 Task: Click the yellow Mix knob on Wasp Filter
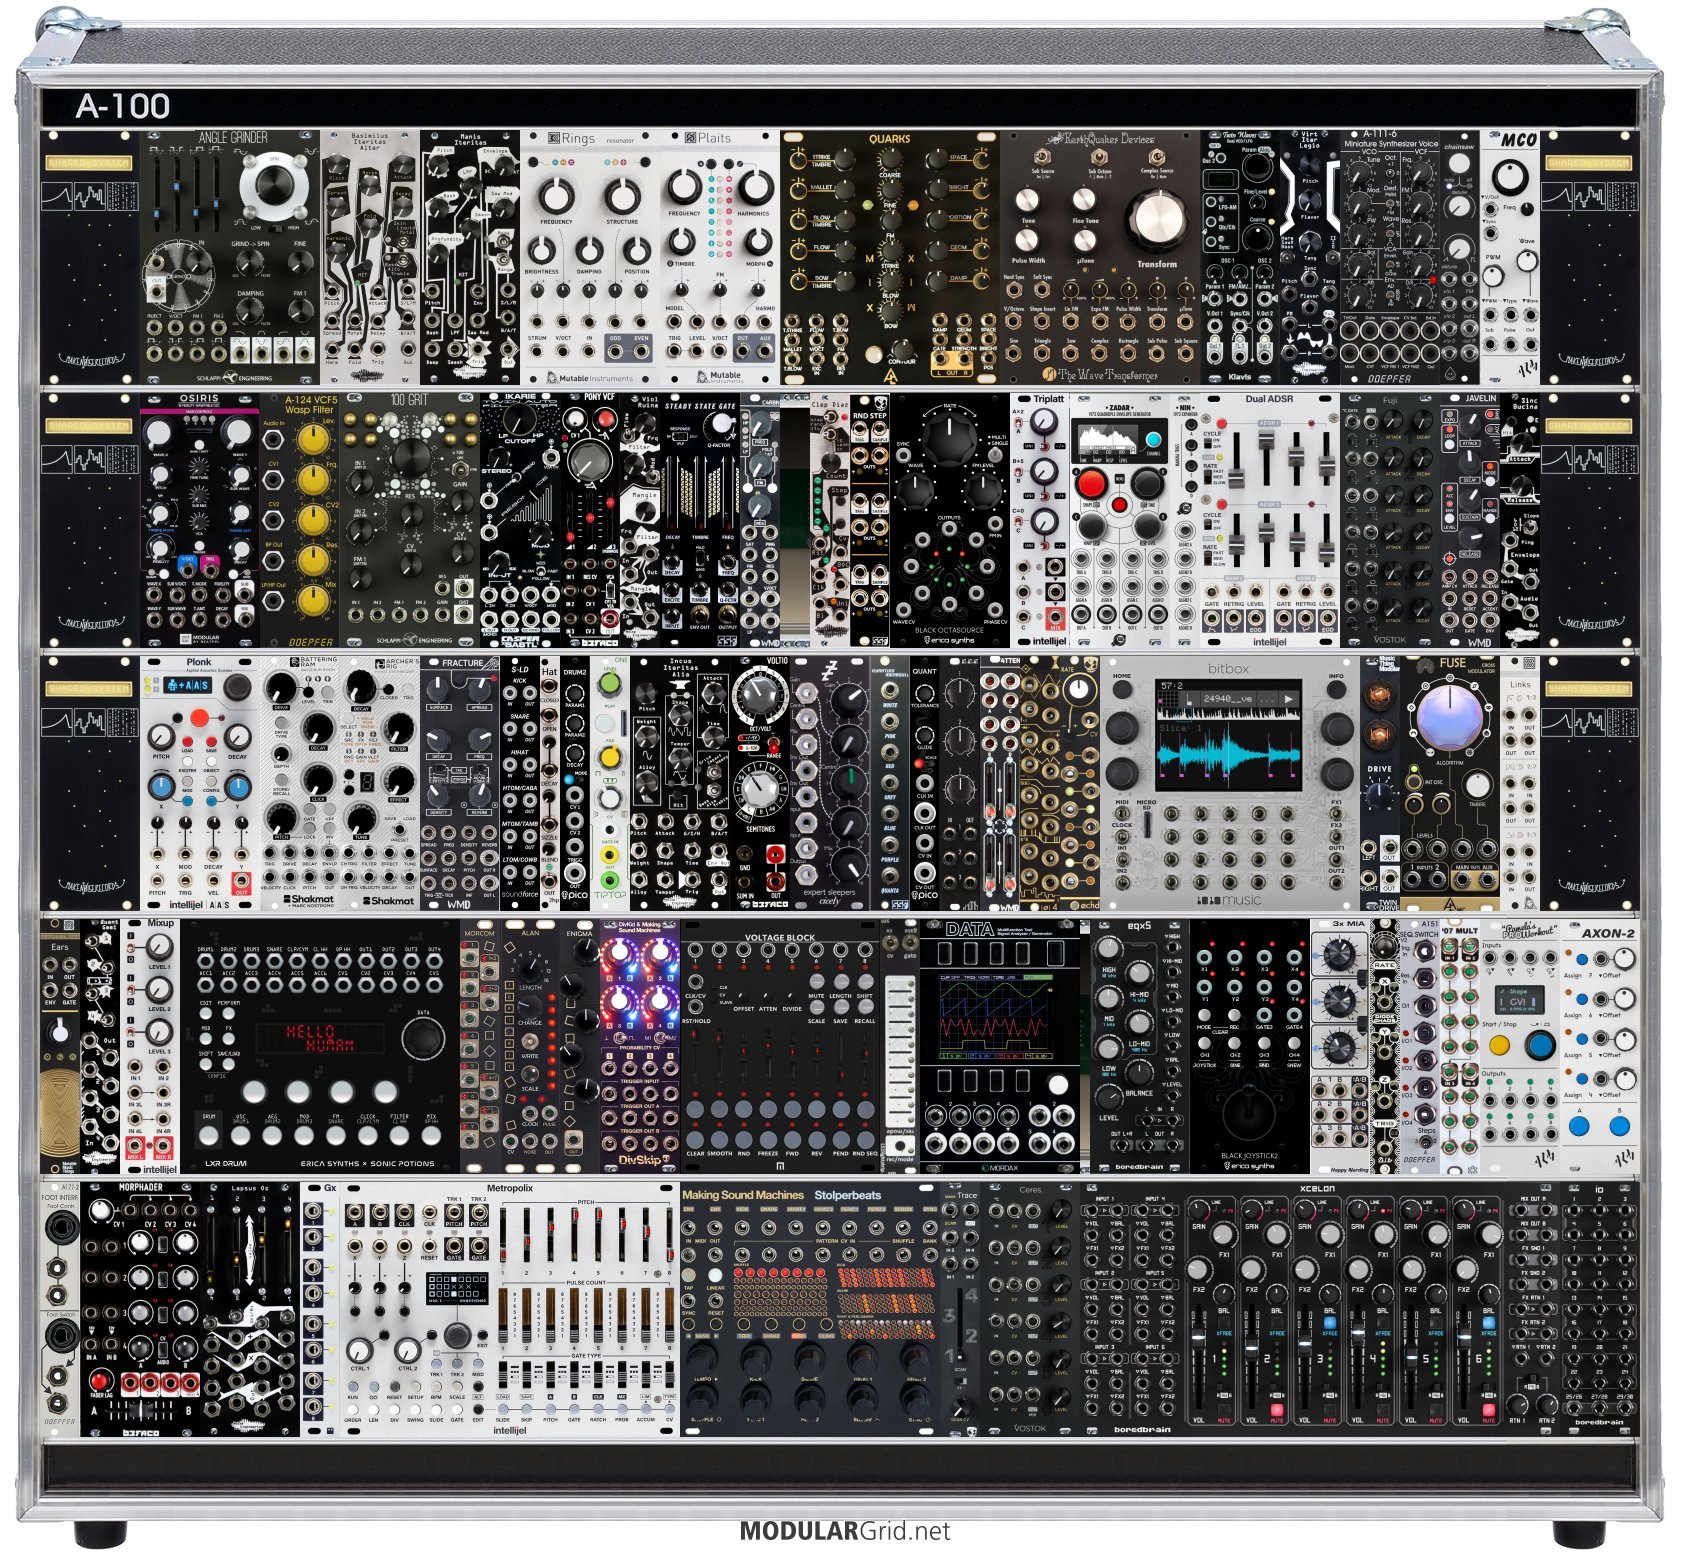coord(313,601)
